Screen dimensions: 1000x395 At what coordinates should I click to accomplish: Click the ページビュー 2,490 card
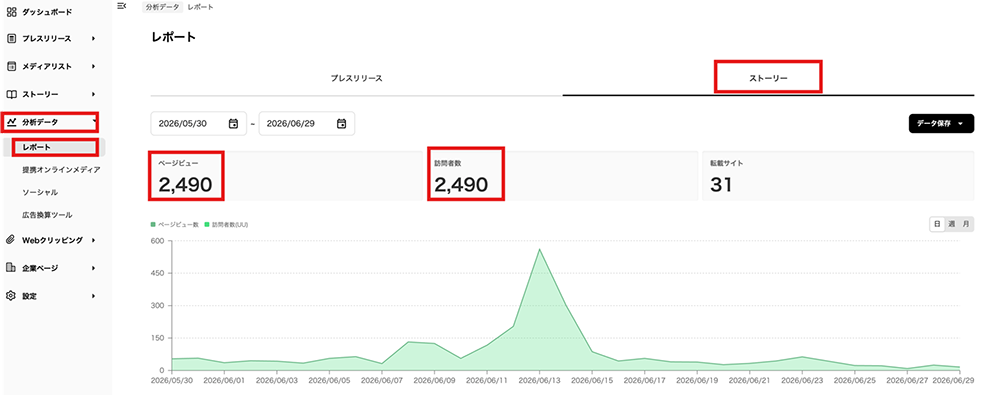tap(287, 175)
